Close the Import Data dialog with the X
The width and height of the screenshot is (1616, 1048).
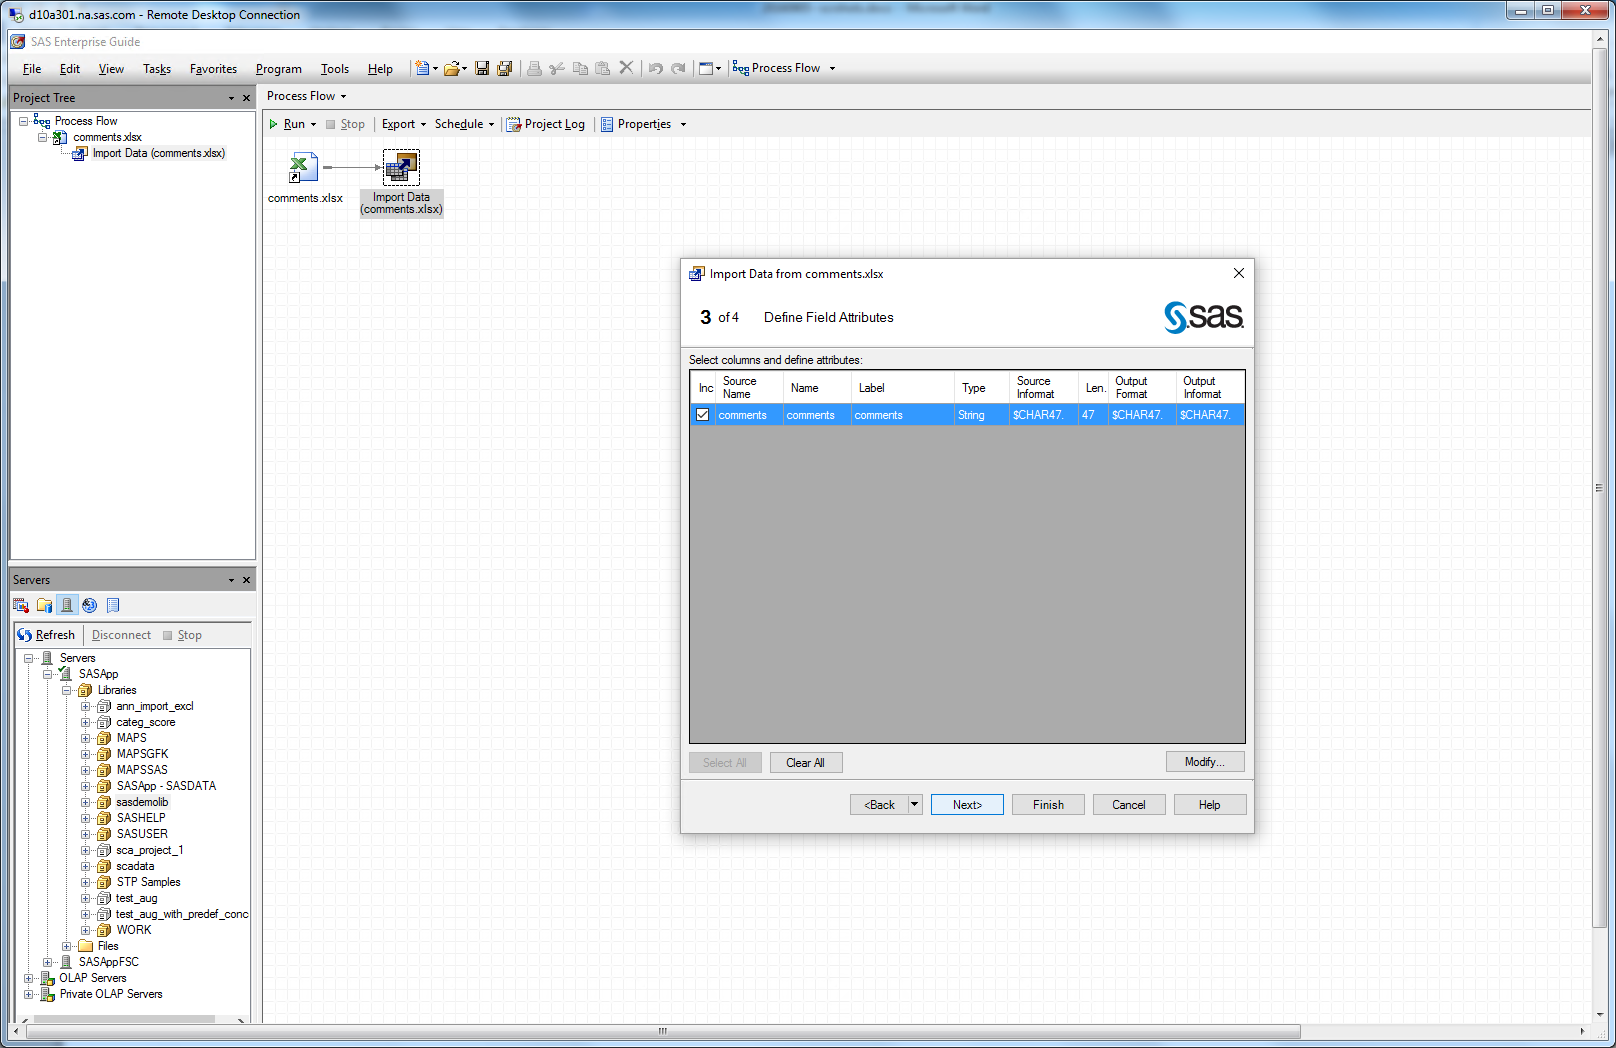click(x=1239, y=273)
